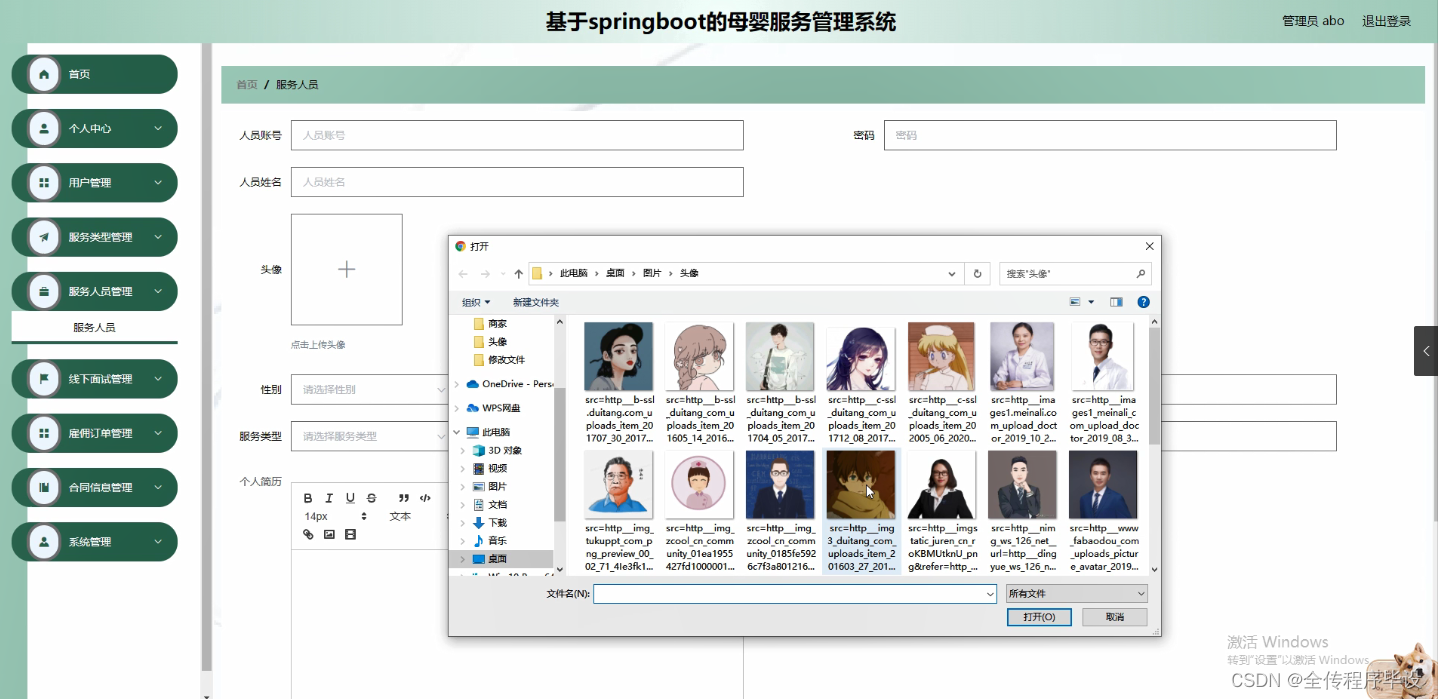Click the insert video icon in the editor
This screenshot has height=699, width=1438.
(x=349, y=534)
